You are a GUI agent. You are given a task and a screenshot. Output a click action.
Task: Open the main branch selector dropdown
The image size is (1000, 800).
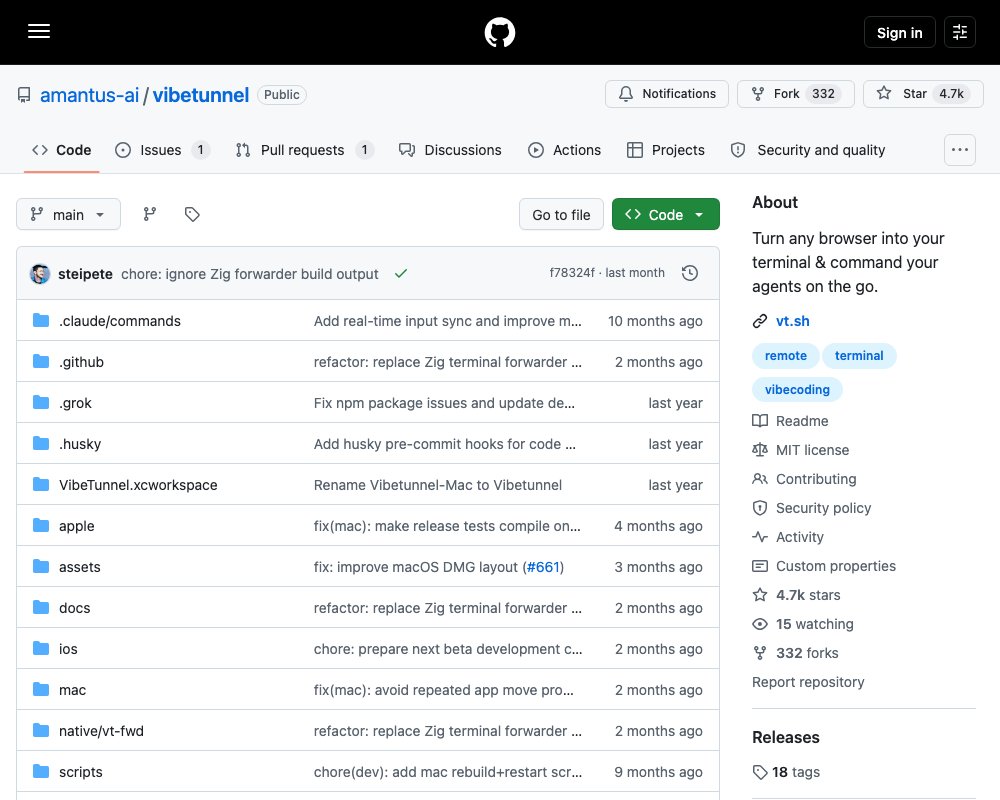pos(68,214)
